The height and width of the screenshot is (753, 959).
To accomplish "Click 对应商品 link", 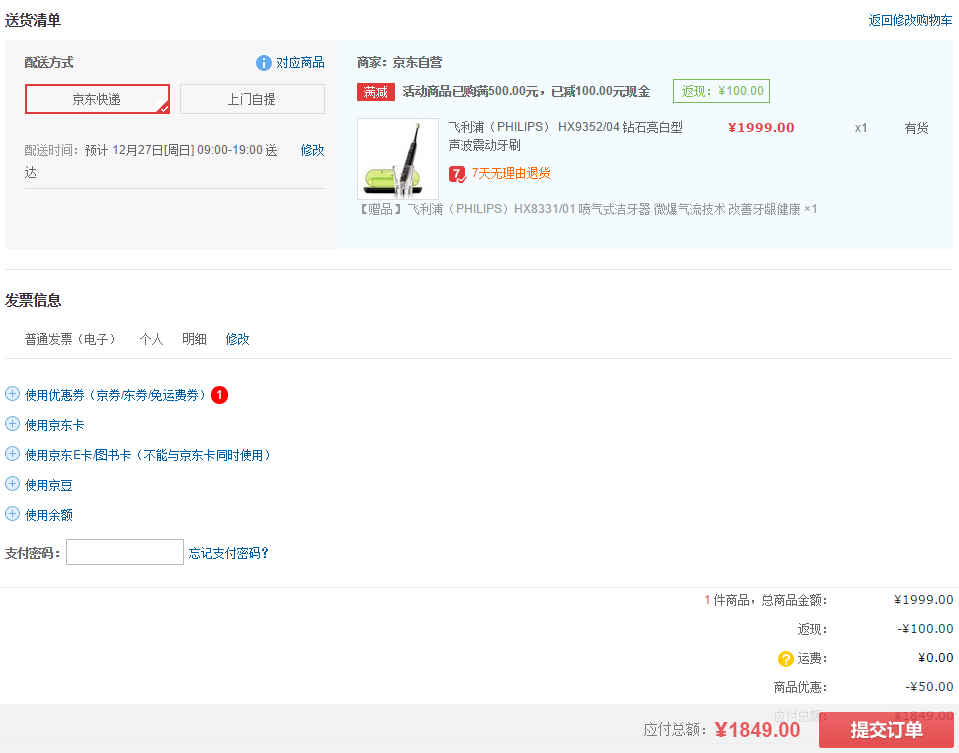I will pos(300,62).
